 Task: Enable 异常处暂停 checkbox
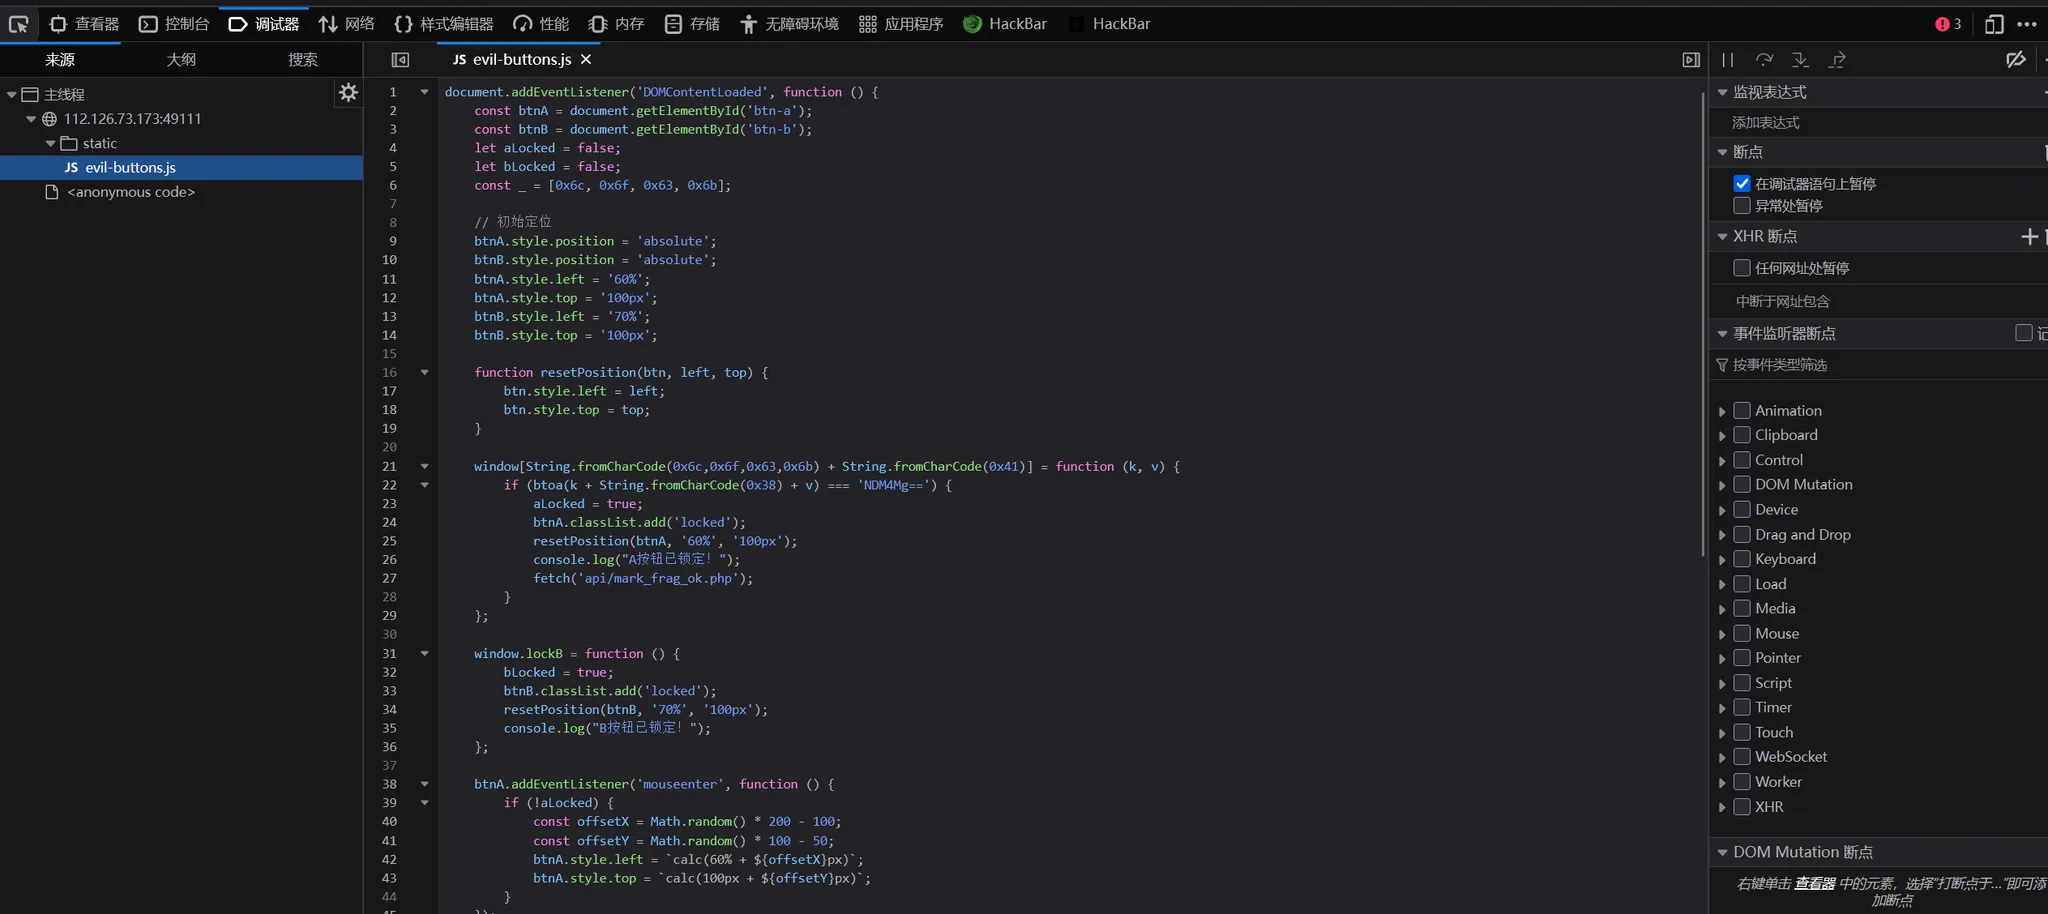[x=1742, y=206]
